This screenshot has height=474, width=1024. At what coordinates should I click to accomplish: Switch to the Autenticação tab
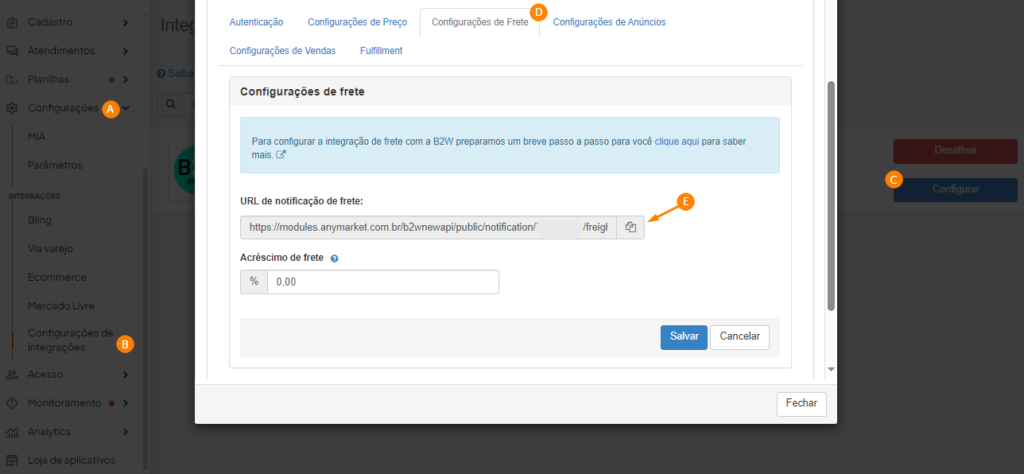pyautogui.click(x=256, y=22)
